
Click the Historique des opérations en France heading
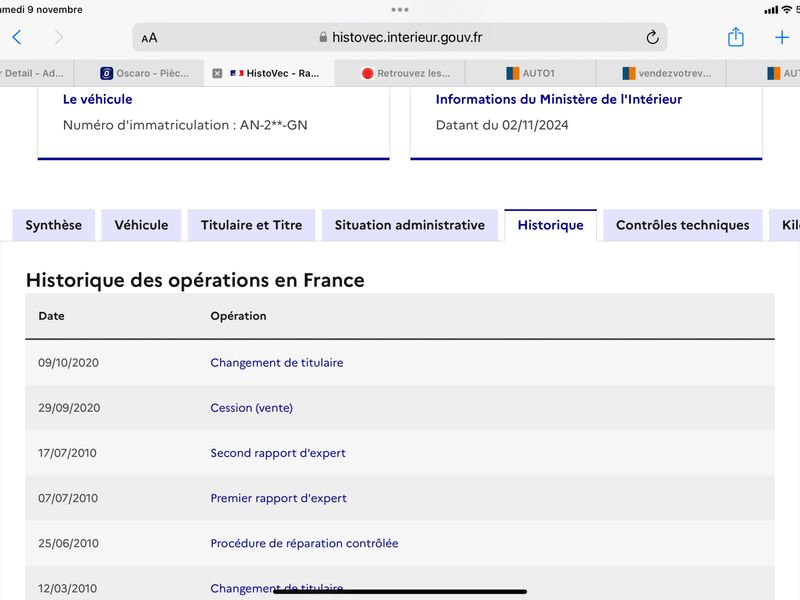pyautogui.click(x=195, y=280)
